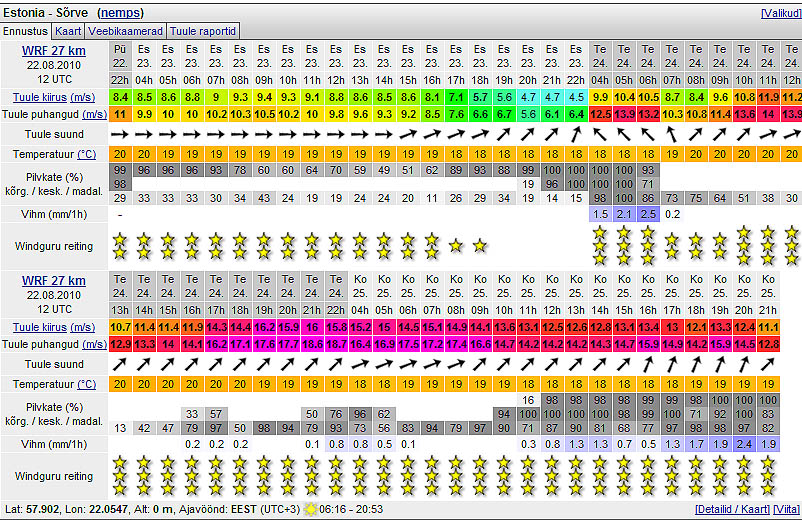Switch to the Kaart tab
Image resolution: width=802 pixels, height=520 pixels.
(x=68, y=31)
